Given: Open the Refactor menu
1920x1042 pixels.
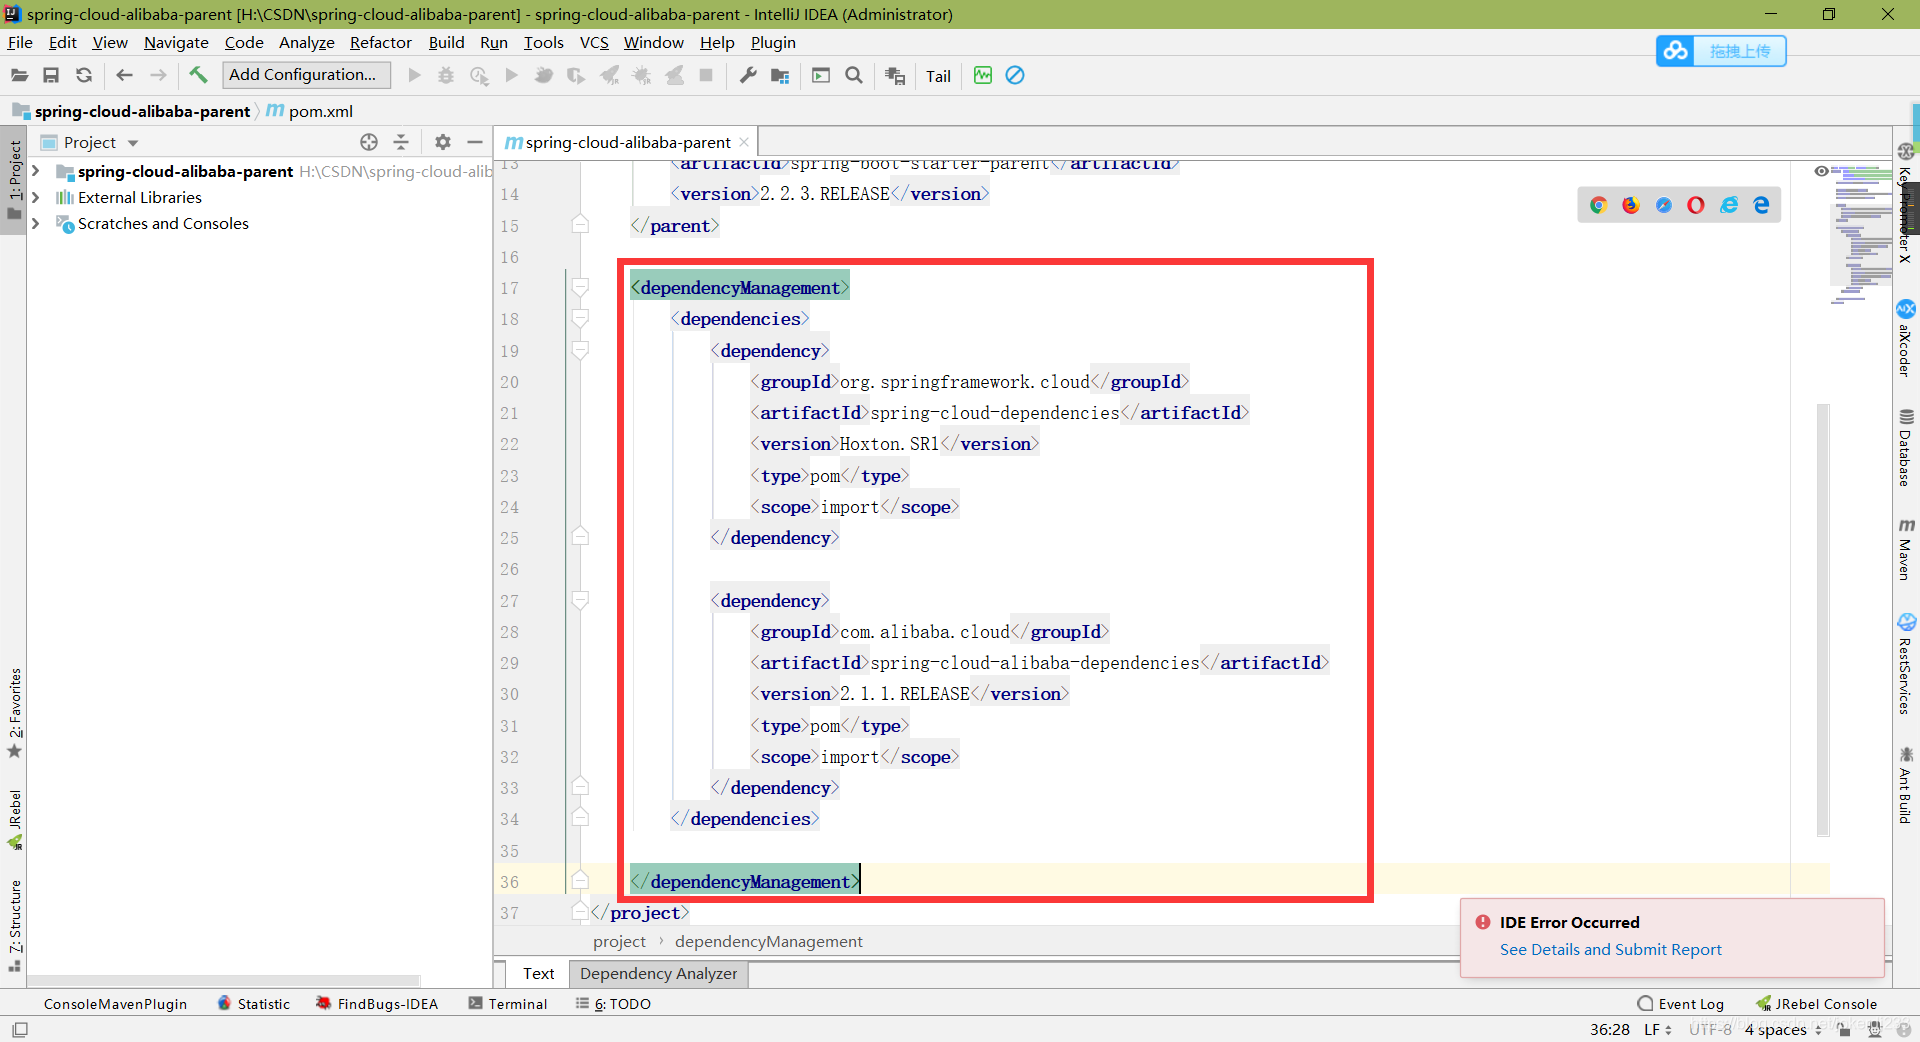Looking at the screenshot, I should coord(380,42).
